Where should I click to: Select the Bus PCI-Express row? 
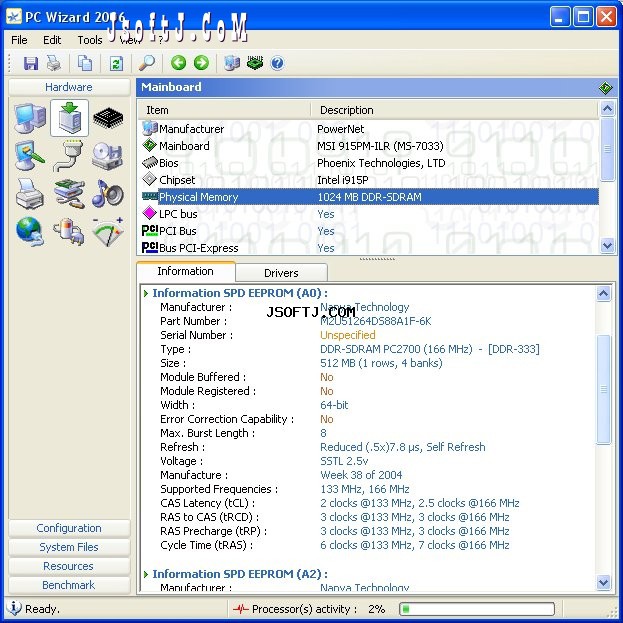click(x=369, y=248)
